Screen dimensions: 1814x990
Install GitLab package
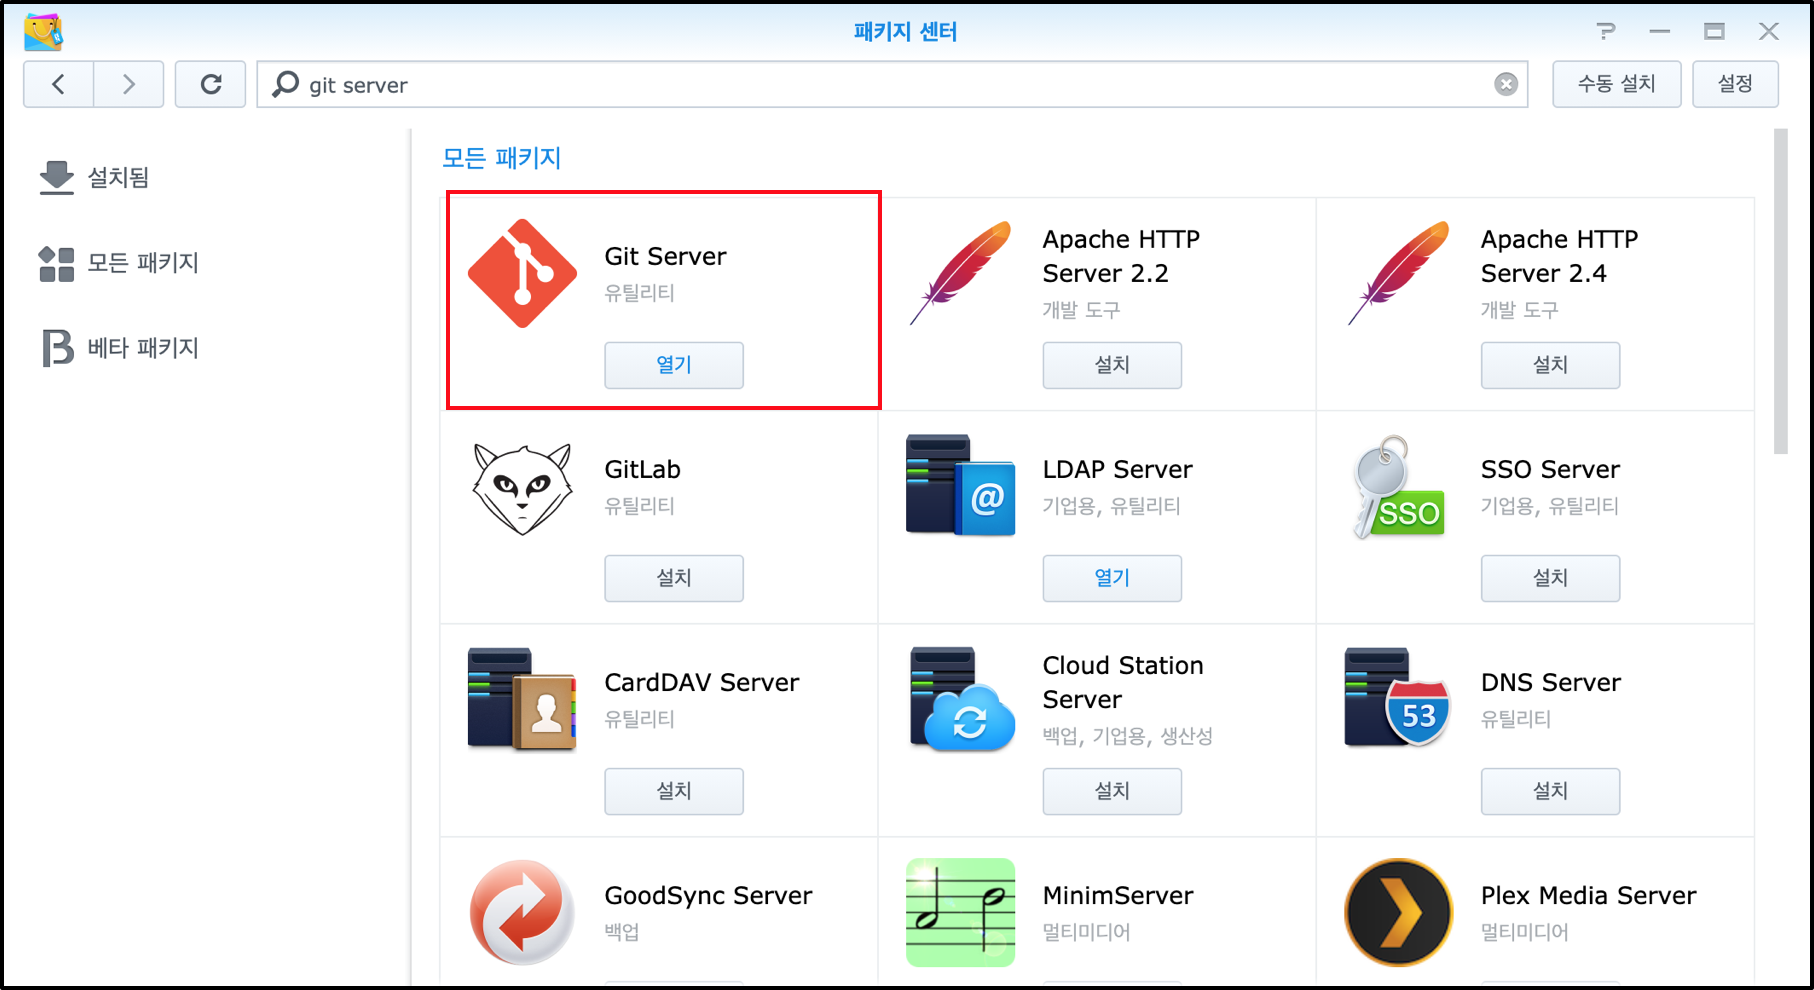[x=674, y=578]
